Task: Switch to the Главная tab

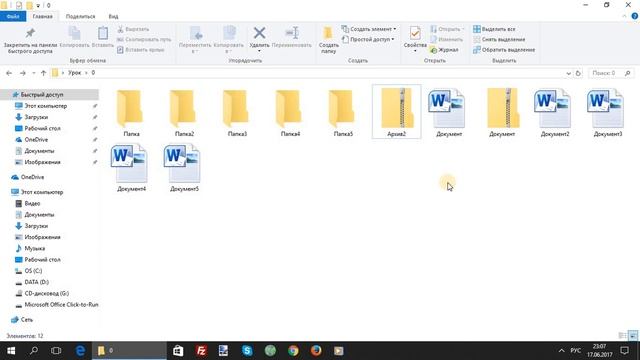Action: coord(42,16)
